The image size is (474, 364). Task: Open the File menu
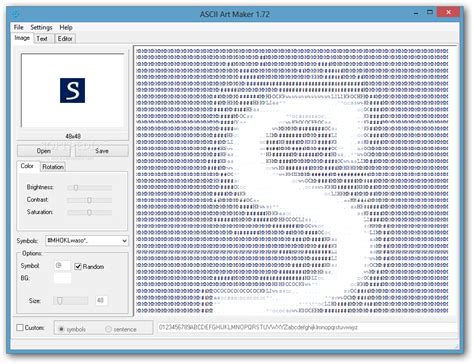point(19,27)
